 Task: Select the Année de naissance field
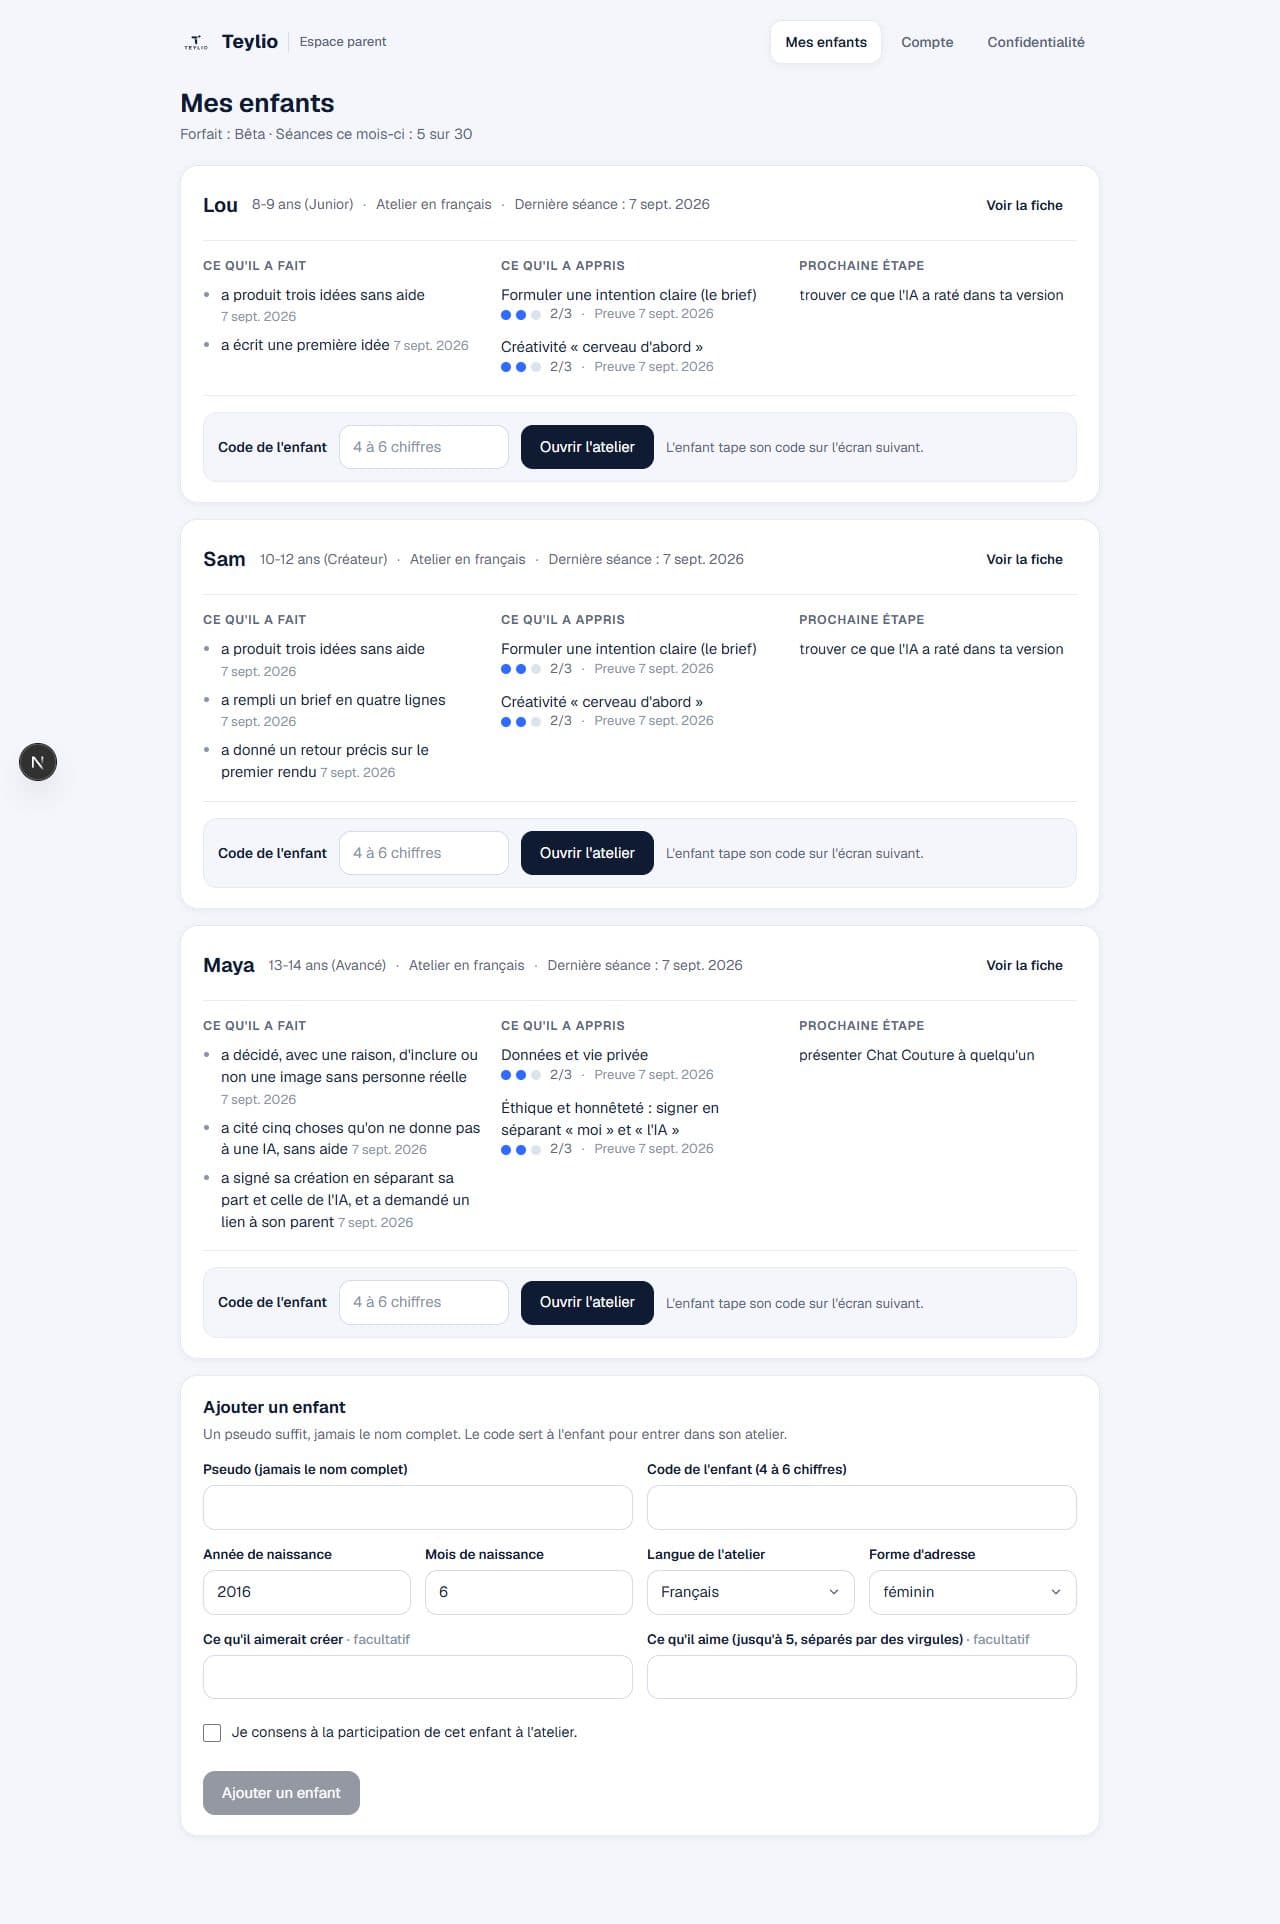coord(307,1592)
